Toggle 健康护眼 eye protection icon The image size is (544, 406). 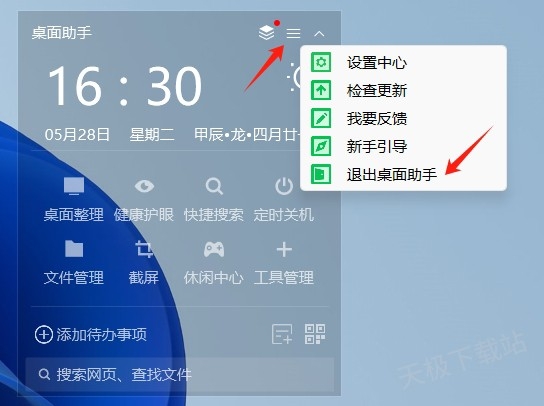click(x=144, y=186)
